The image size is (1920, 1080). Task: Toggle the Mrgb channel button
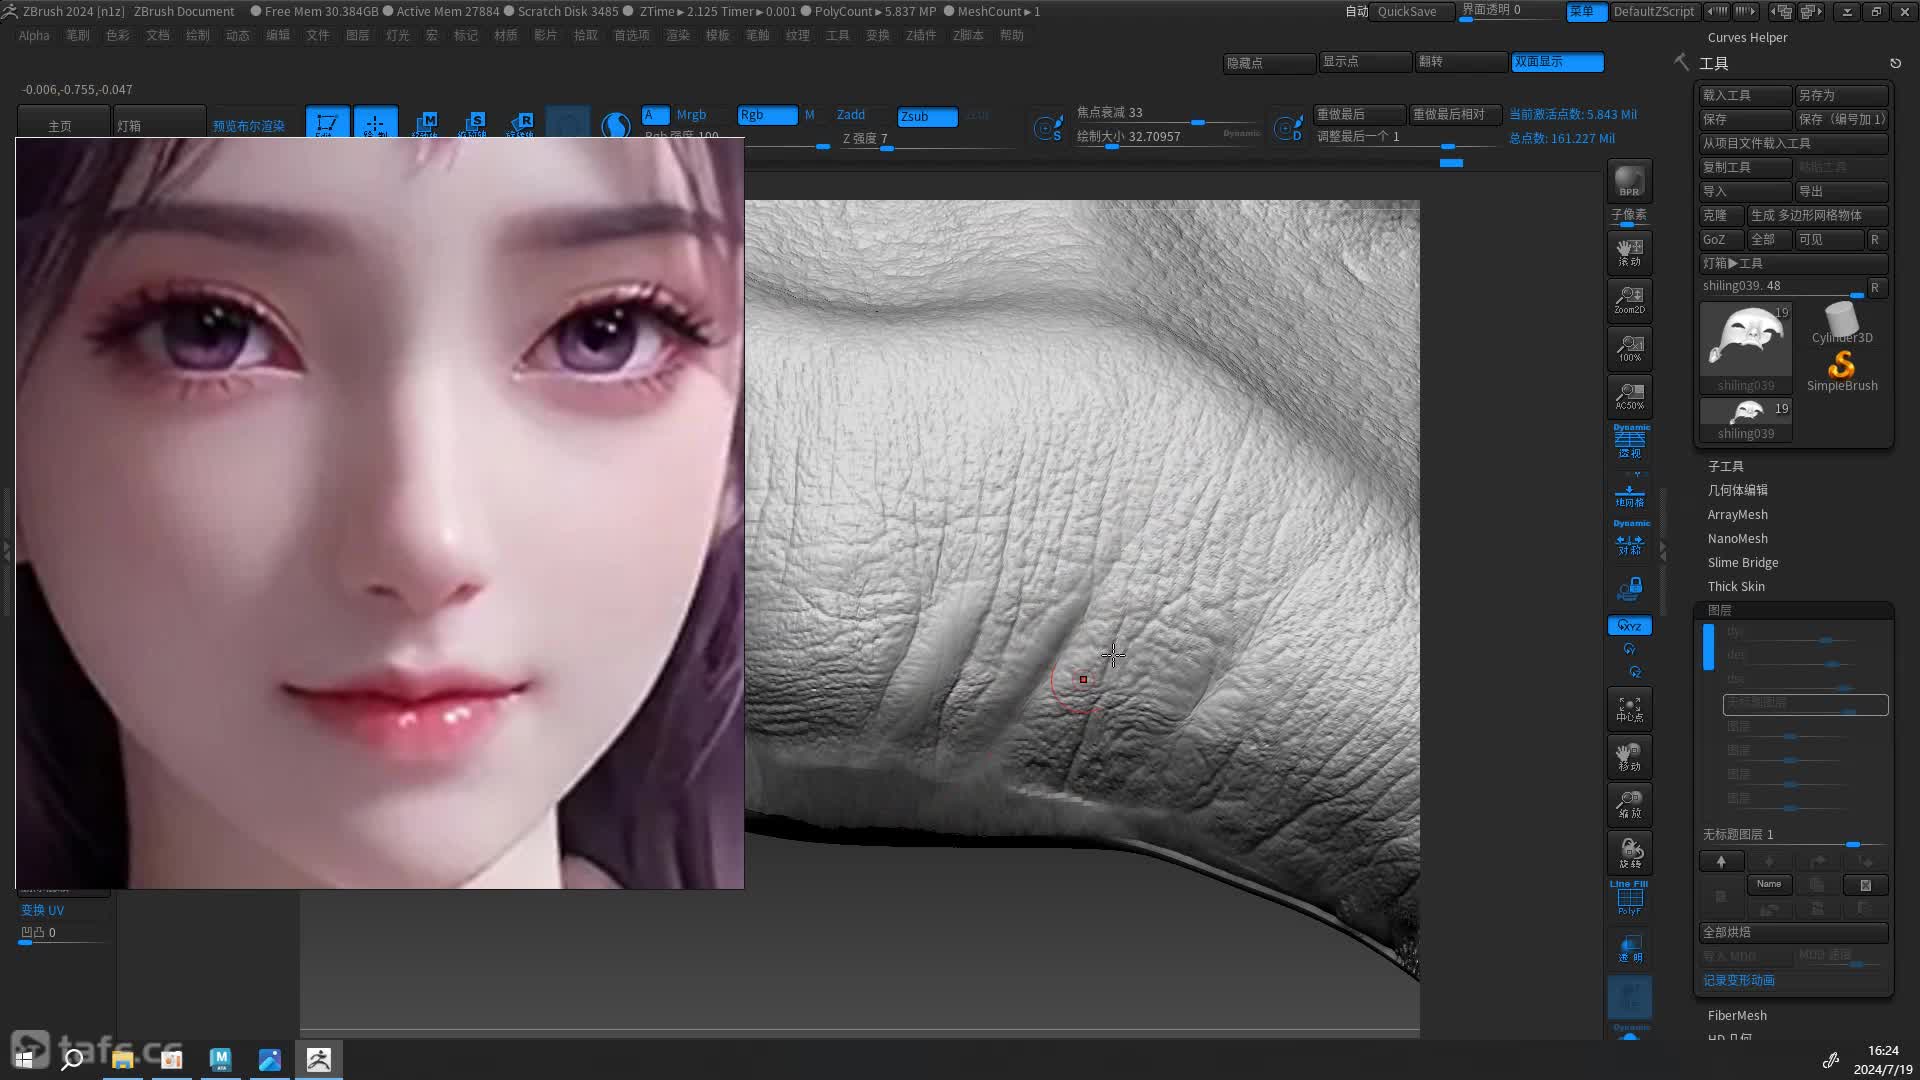point(691,115)
